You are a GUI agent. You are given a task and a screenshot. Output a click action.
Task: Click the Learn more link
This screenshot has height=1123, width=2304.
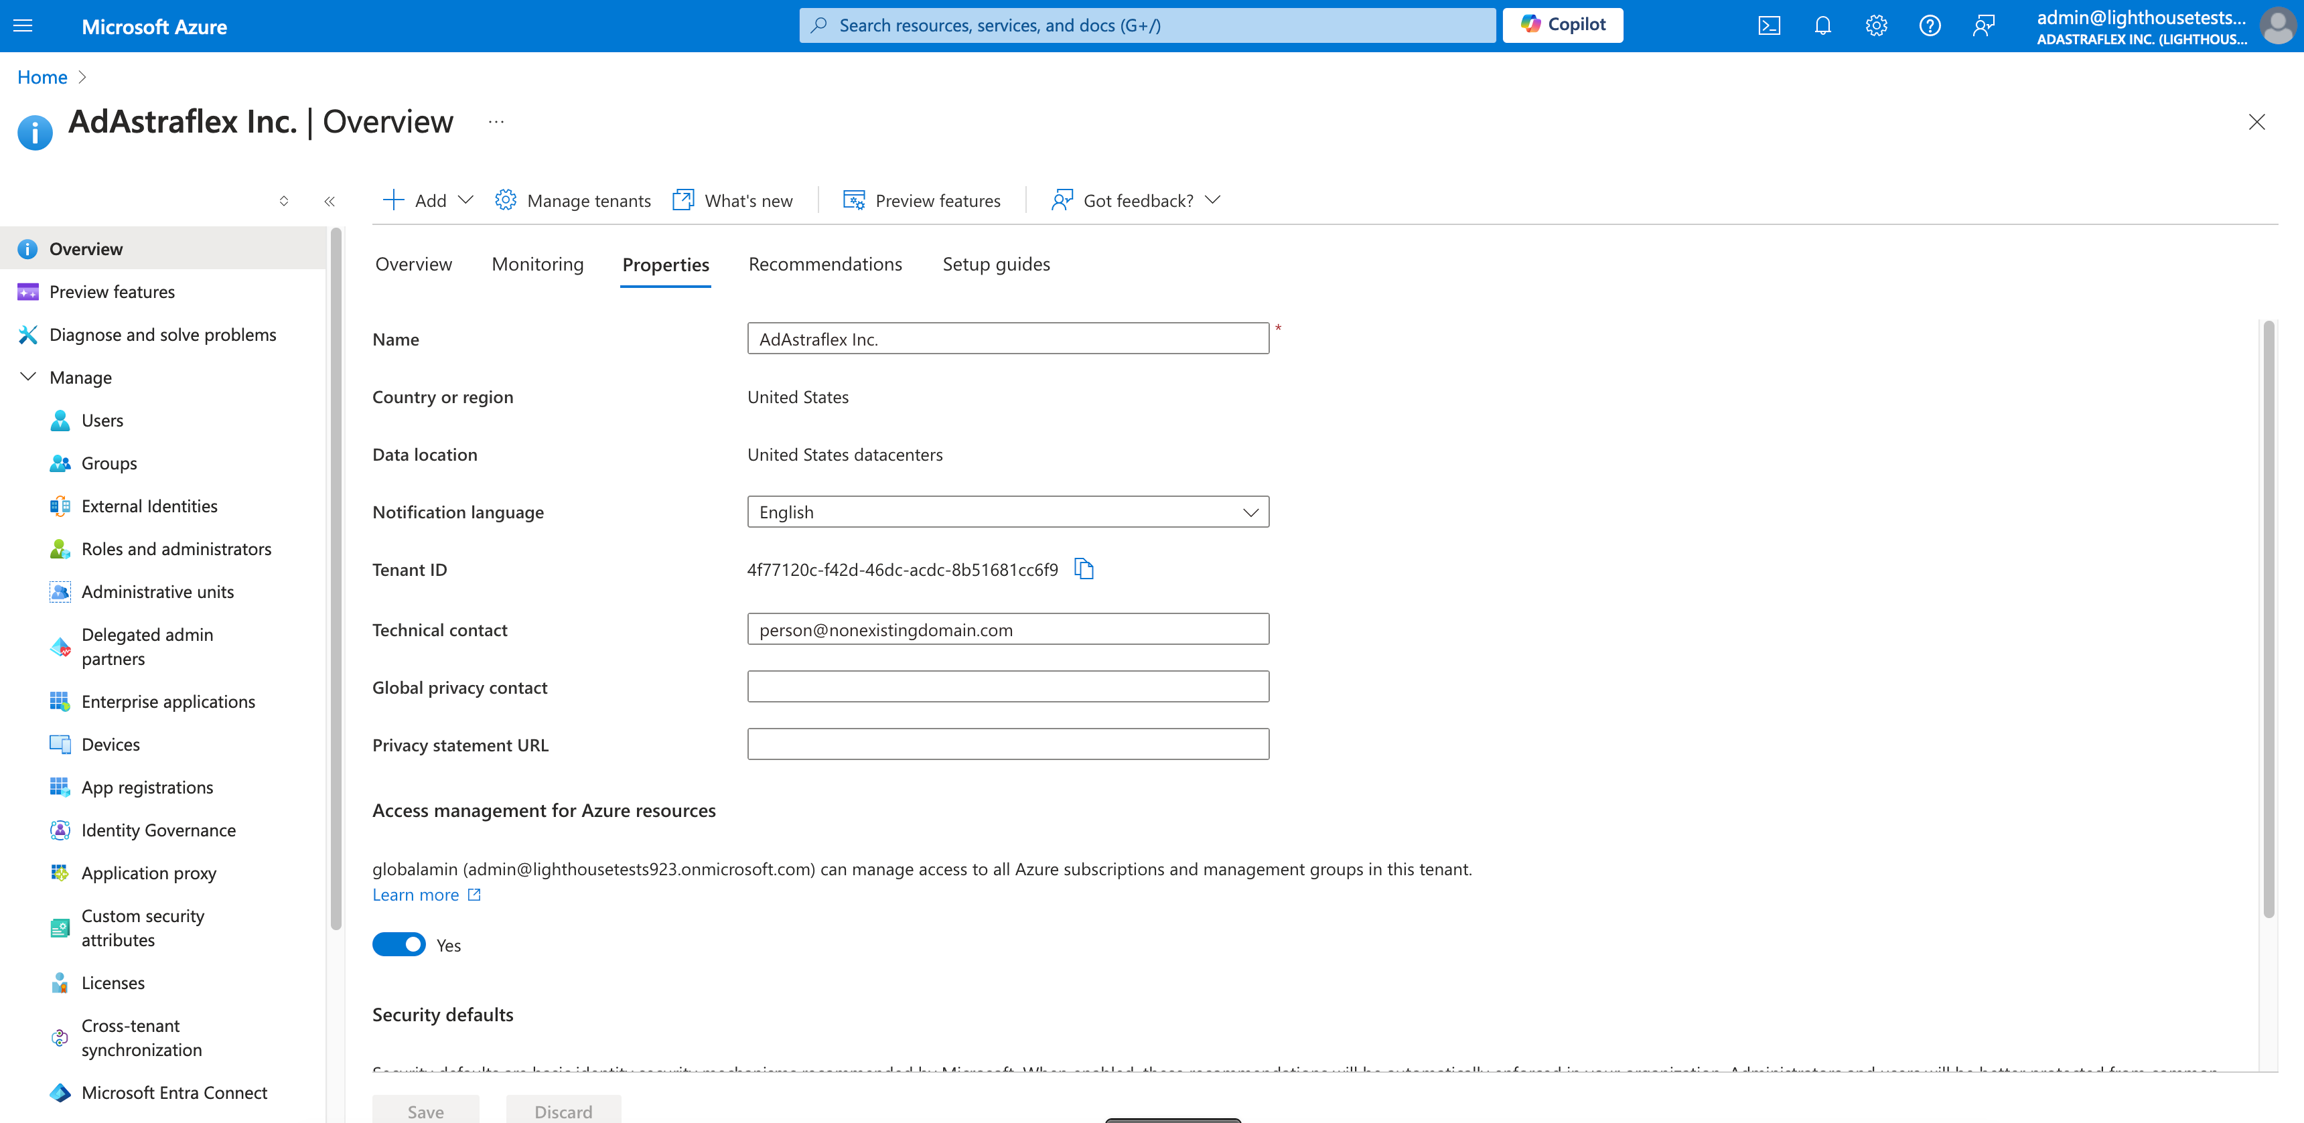tap(416, 895)
